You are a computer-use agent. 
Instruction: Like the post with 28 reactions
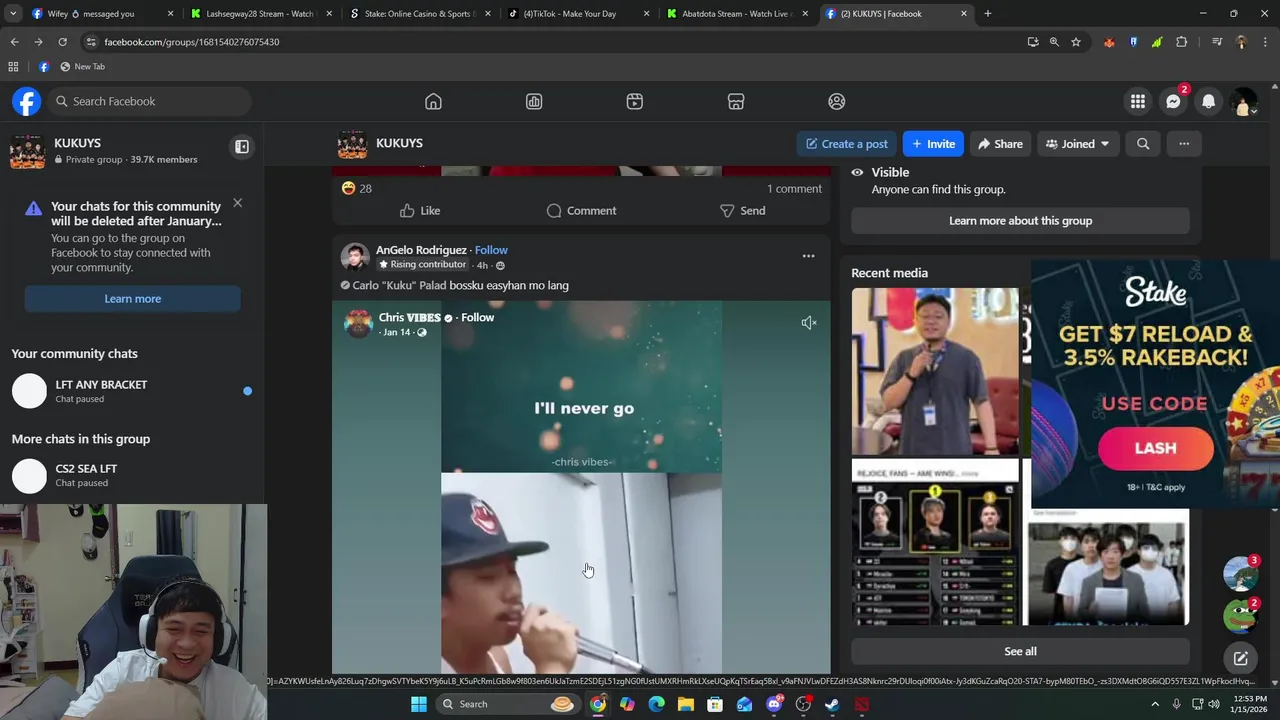coord(420,211)
